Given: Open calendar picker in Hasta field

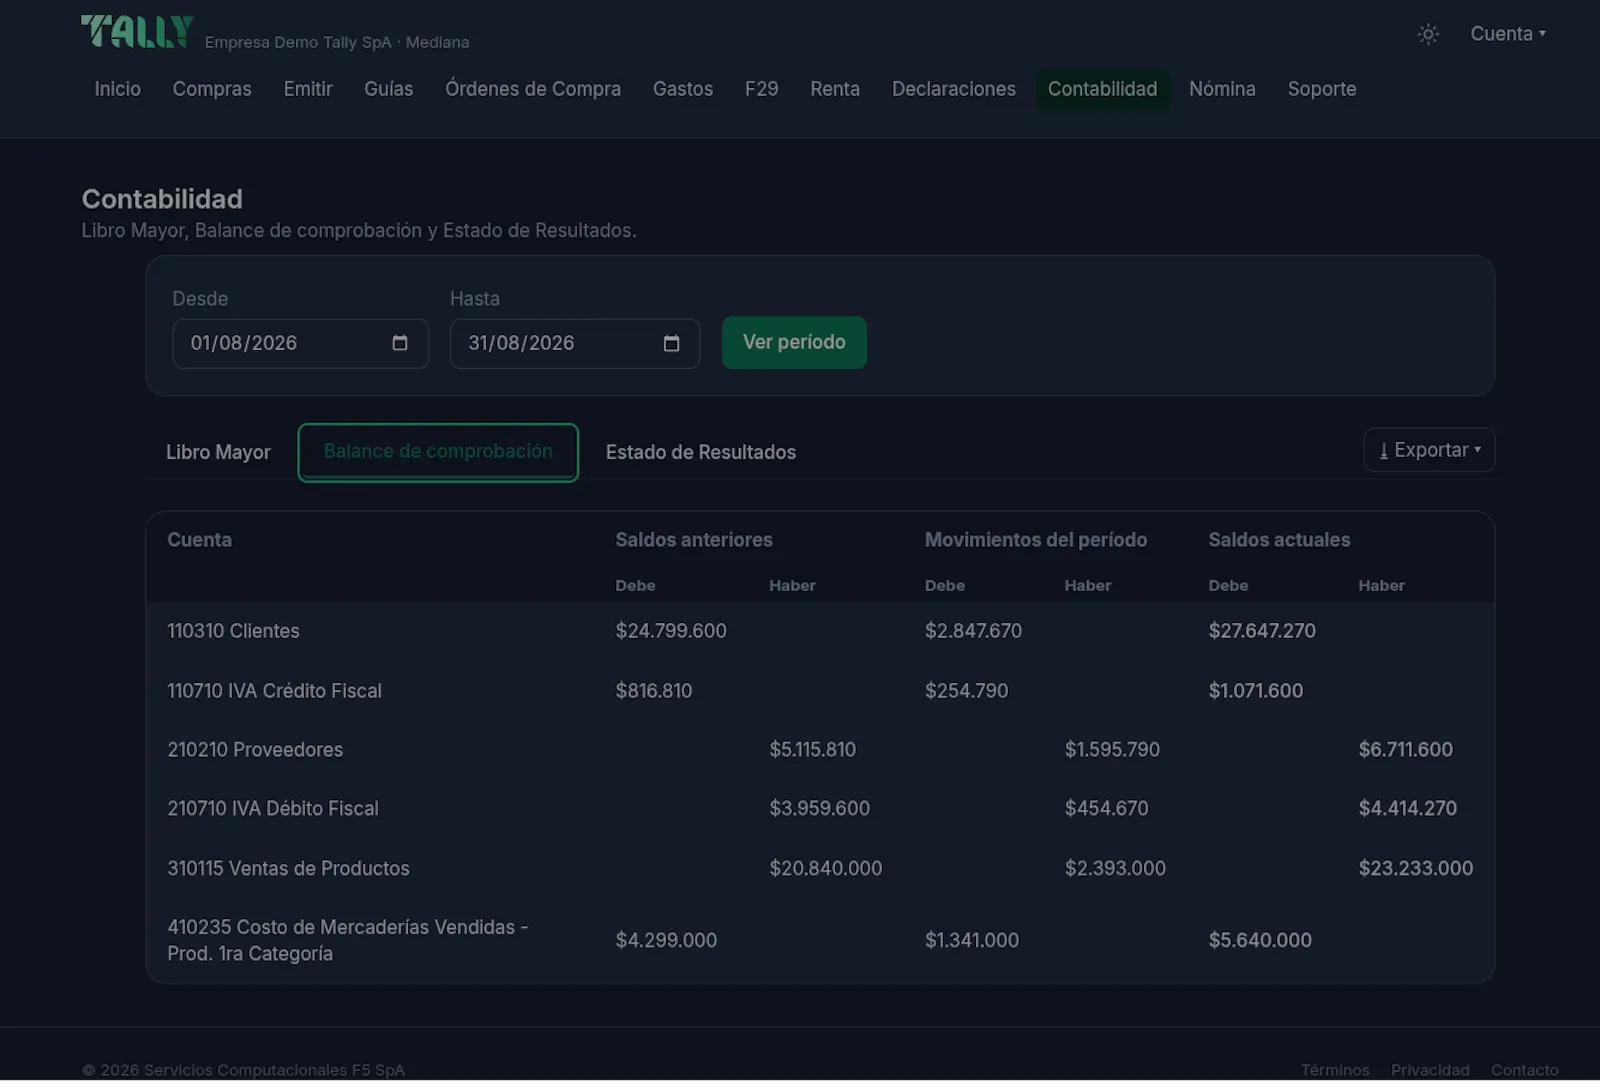Looking at the screenshot, I should point(671,343).
